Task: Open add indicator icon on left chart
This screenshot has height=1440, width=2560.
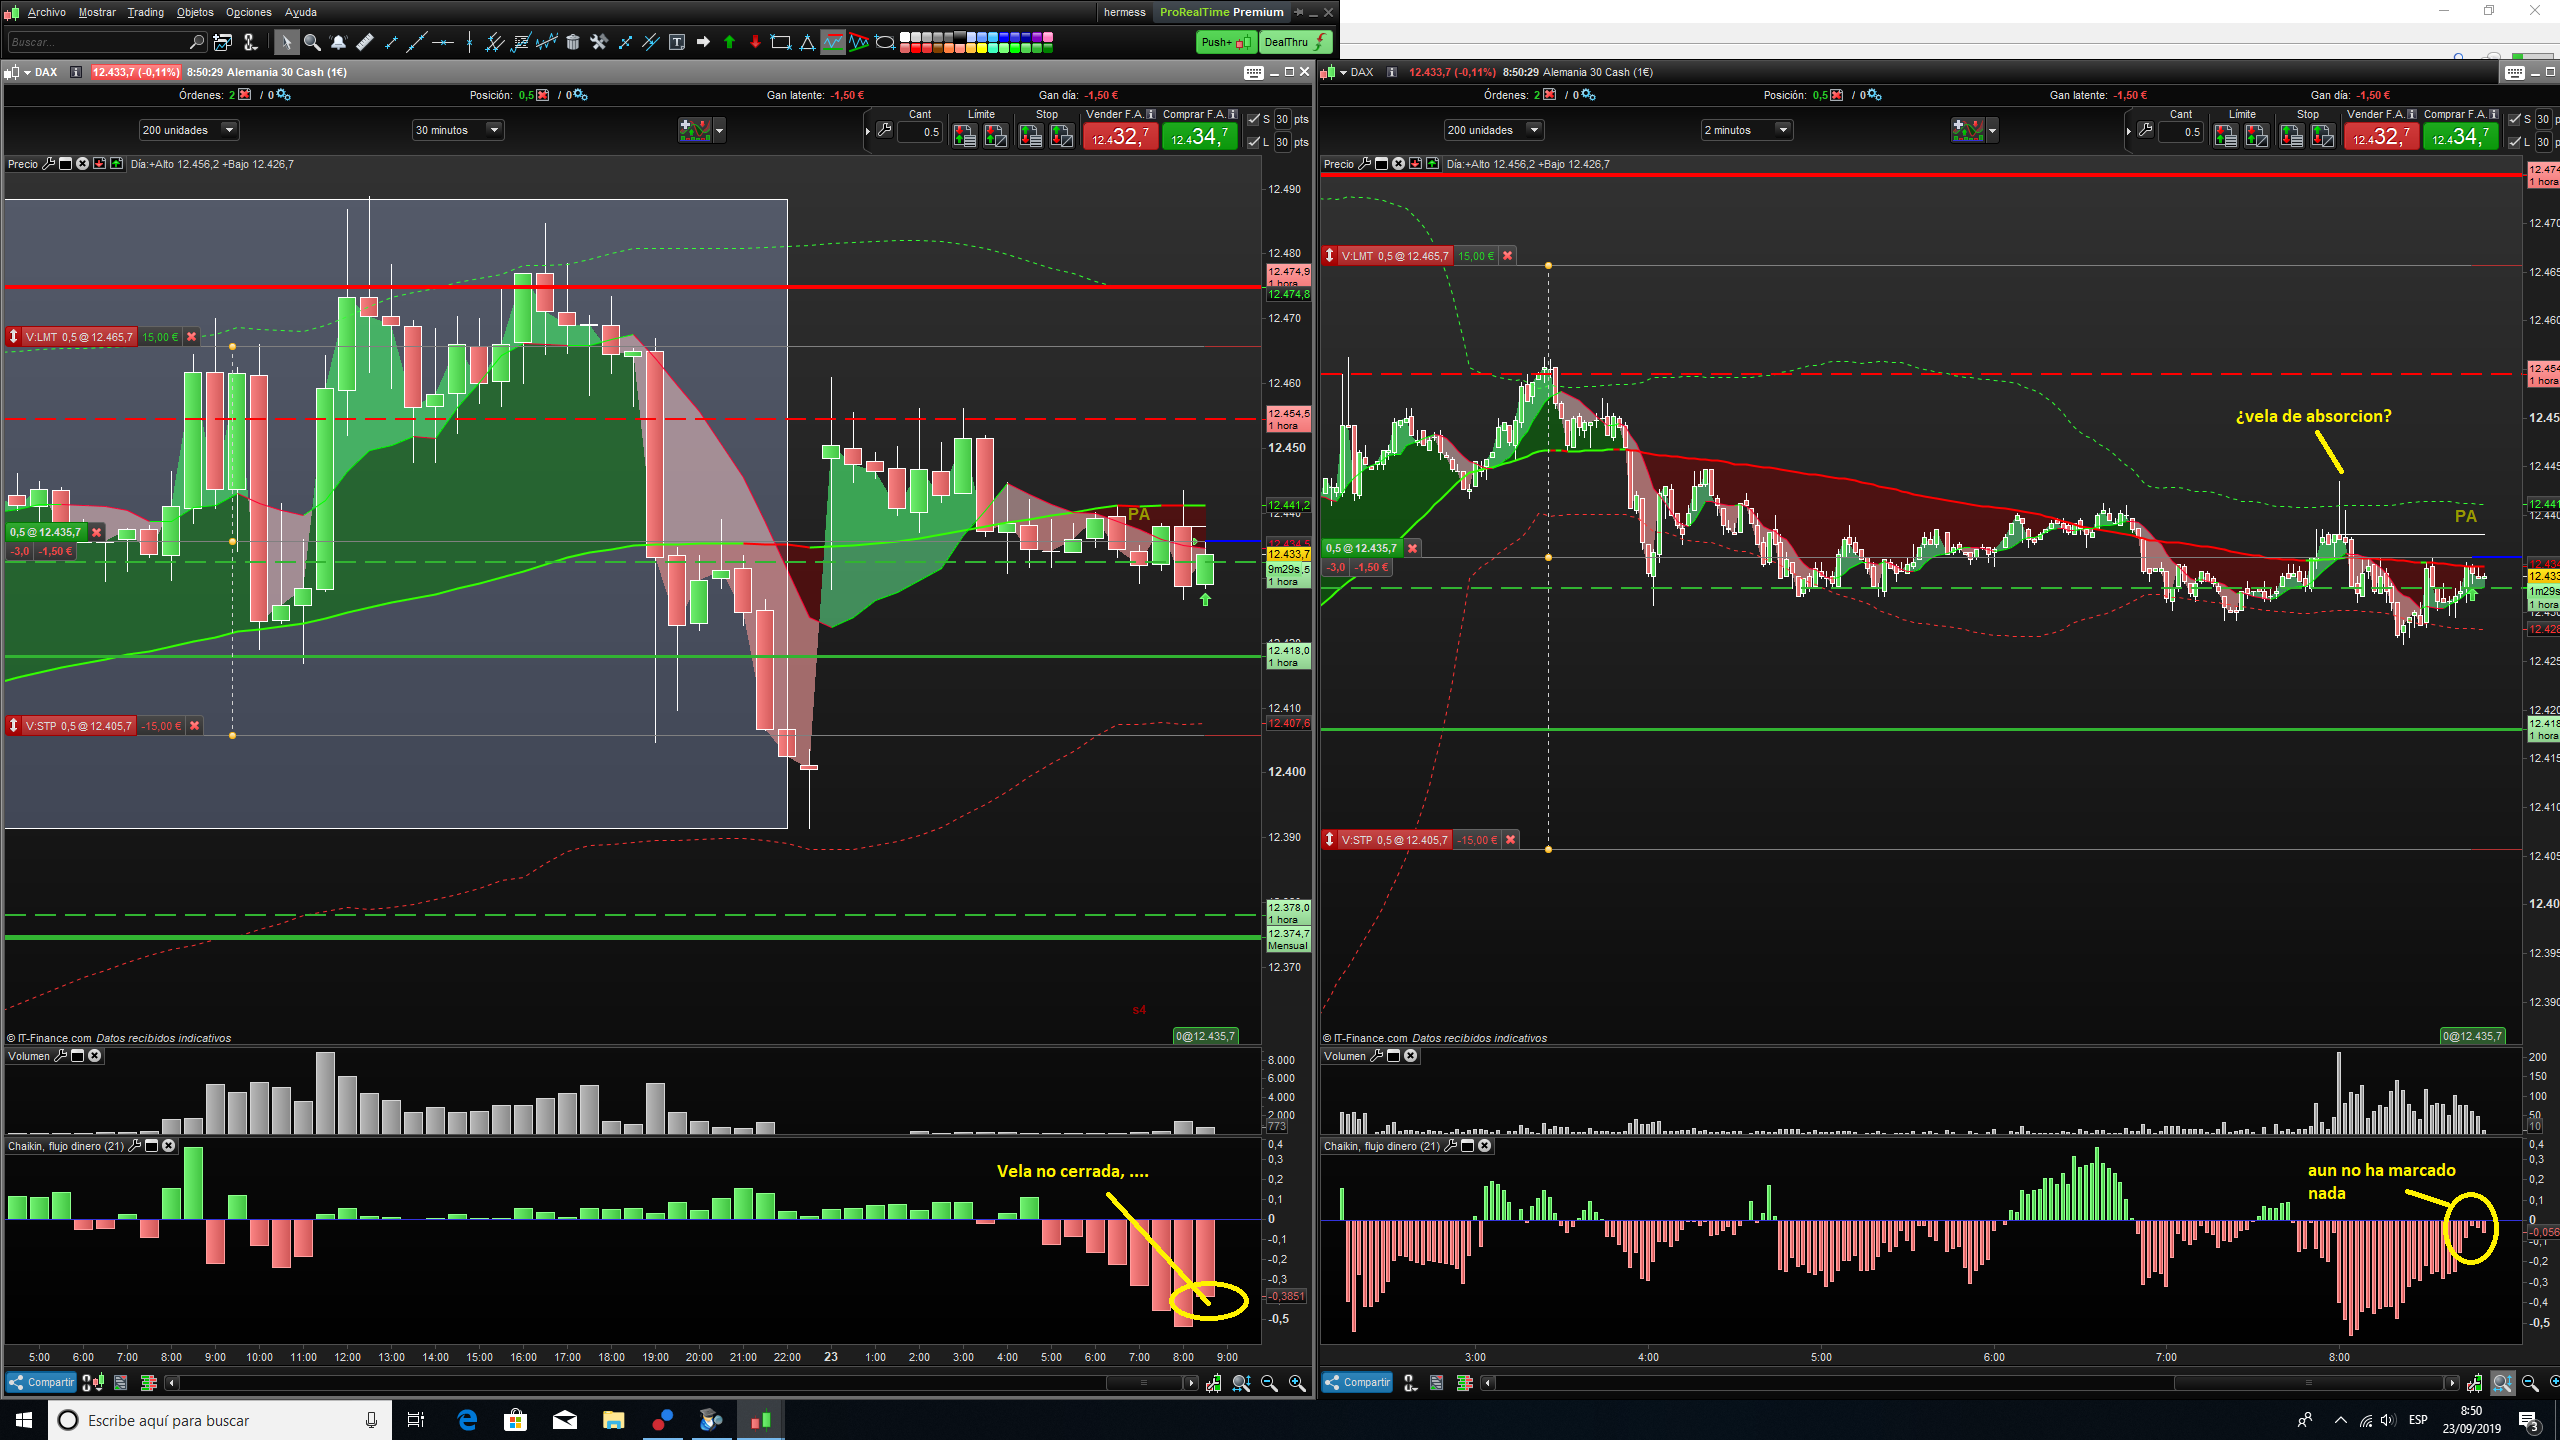Action: coord(694,130)
